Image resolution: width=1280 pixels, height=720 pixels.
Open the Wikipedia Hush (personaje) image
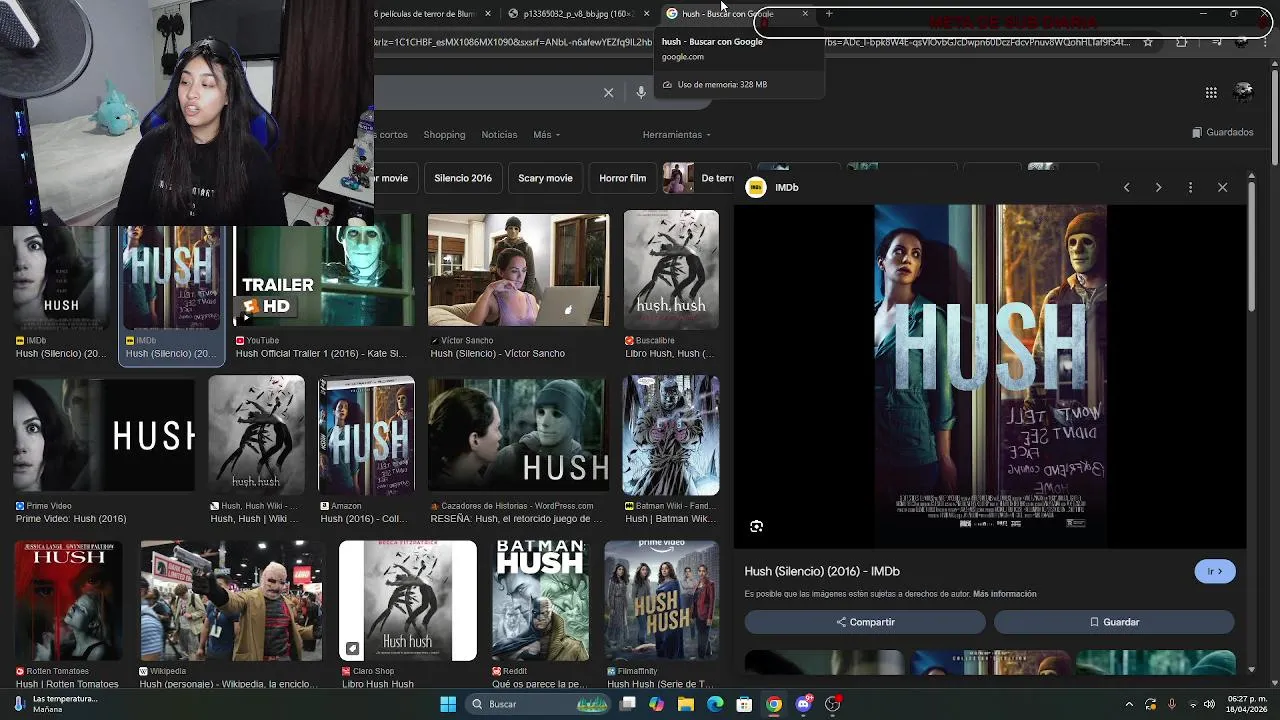(232, 601)
